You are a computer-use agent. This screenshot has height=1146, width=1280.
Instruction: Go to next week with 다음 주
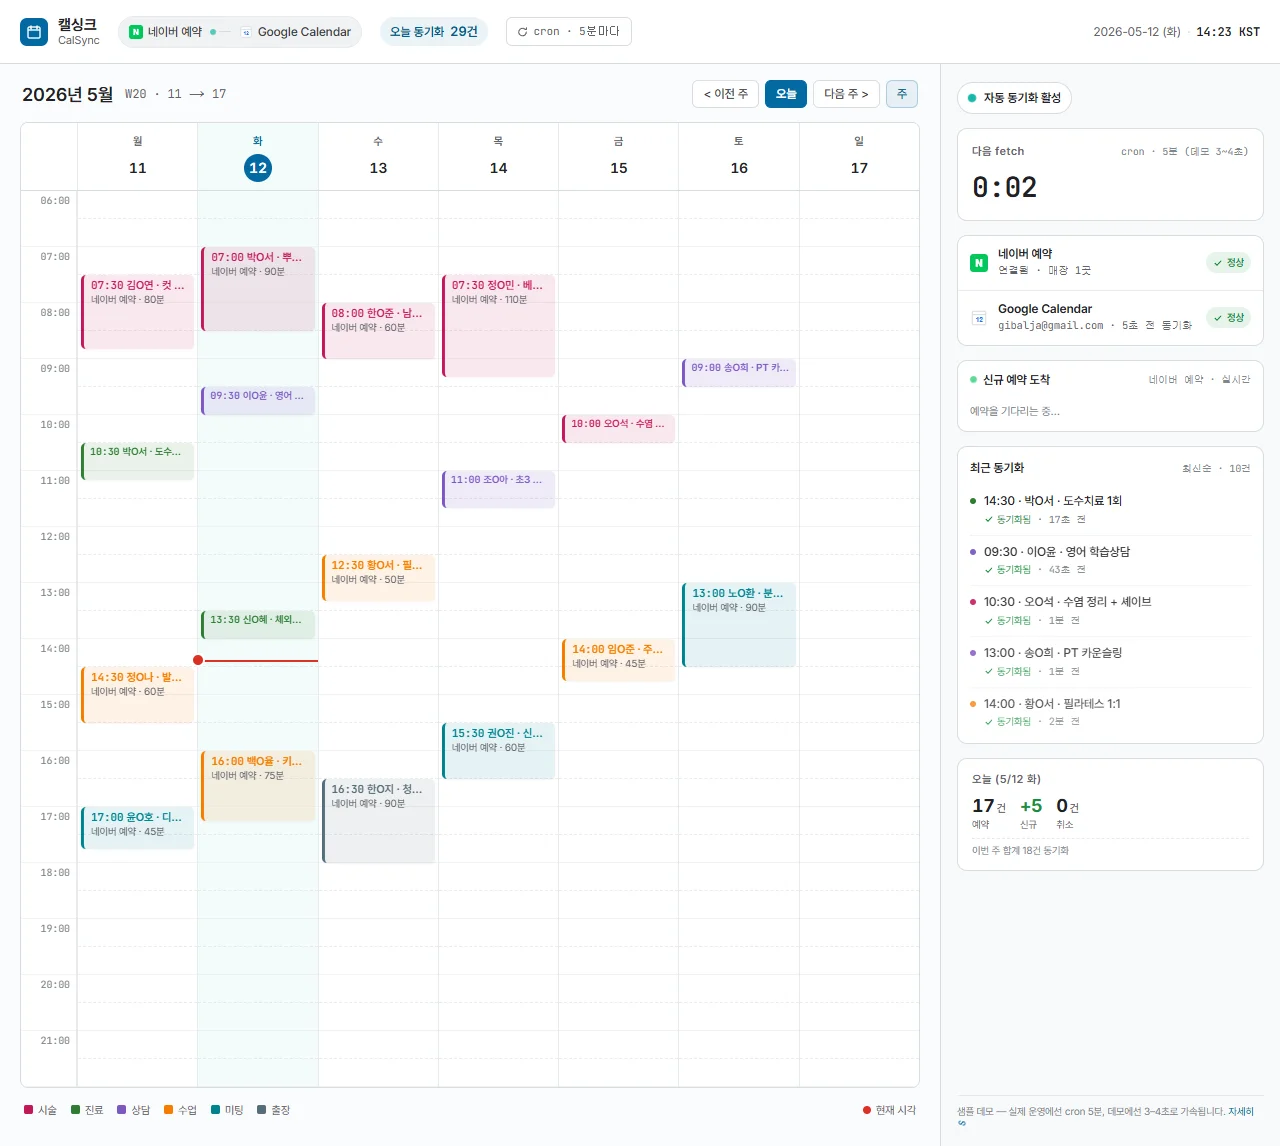[846, 94]
